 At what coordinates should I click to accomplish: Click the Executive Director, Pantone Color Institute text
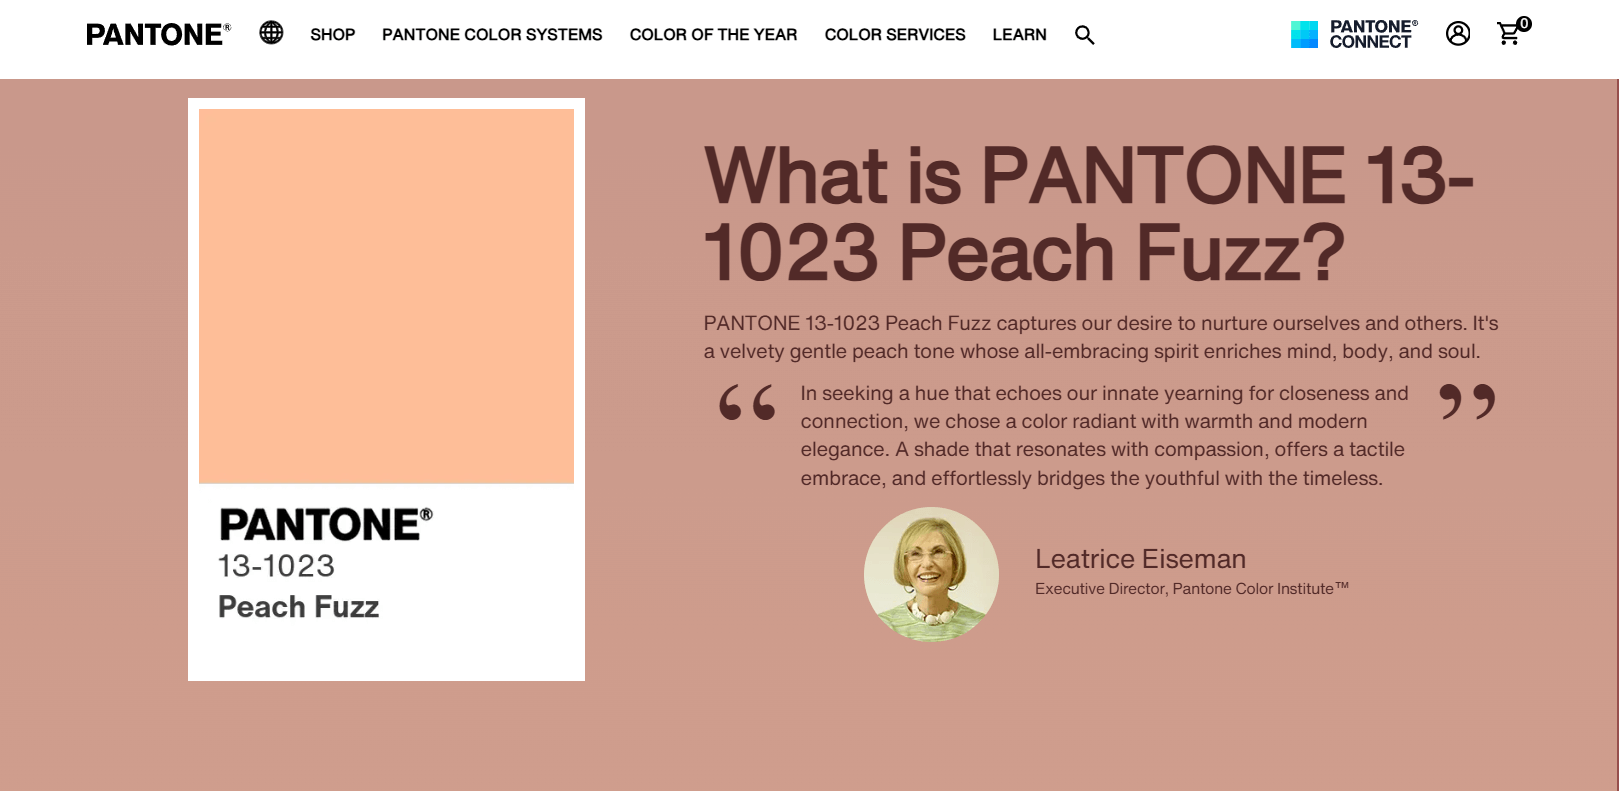pyautogui.click(x=1192, y=589)
